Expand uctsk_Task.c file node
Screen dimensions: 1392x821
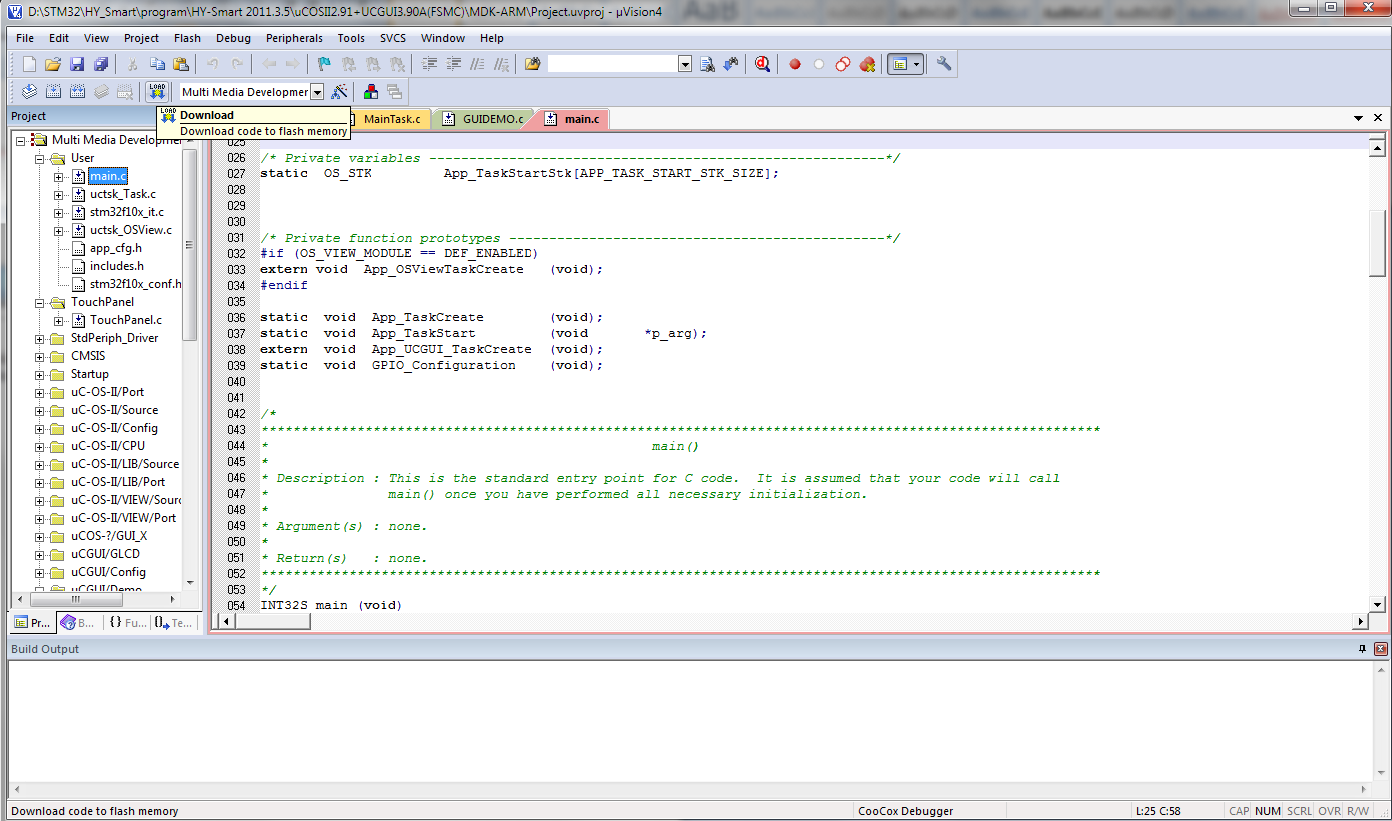click(59, 194)
